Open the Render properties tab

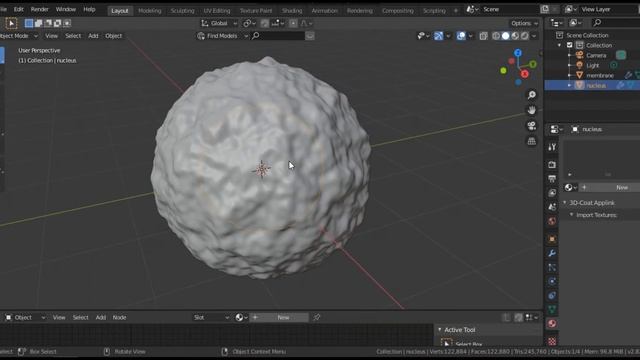tap(552, 164)
